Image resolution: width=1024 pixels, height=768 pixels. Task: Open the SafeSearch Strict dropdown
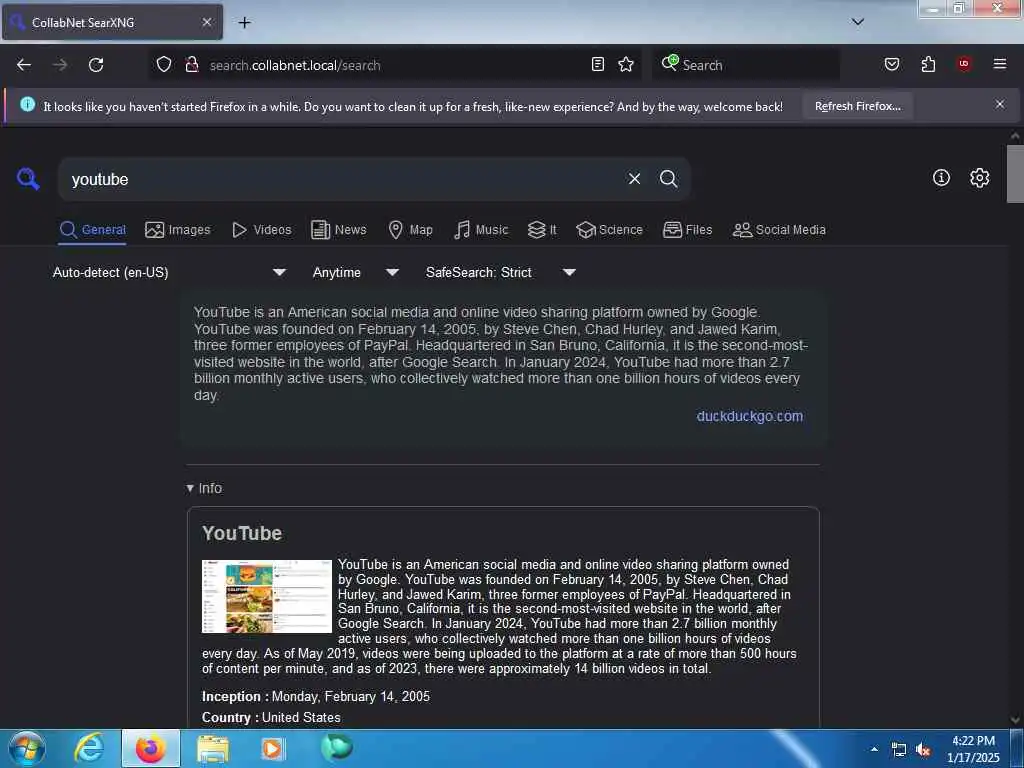[500, 272]
